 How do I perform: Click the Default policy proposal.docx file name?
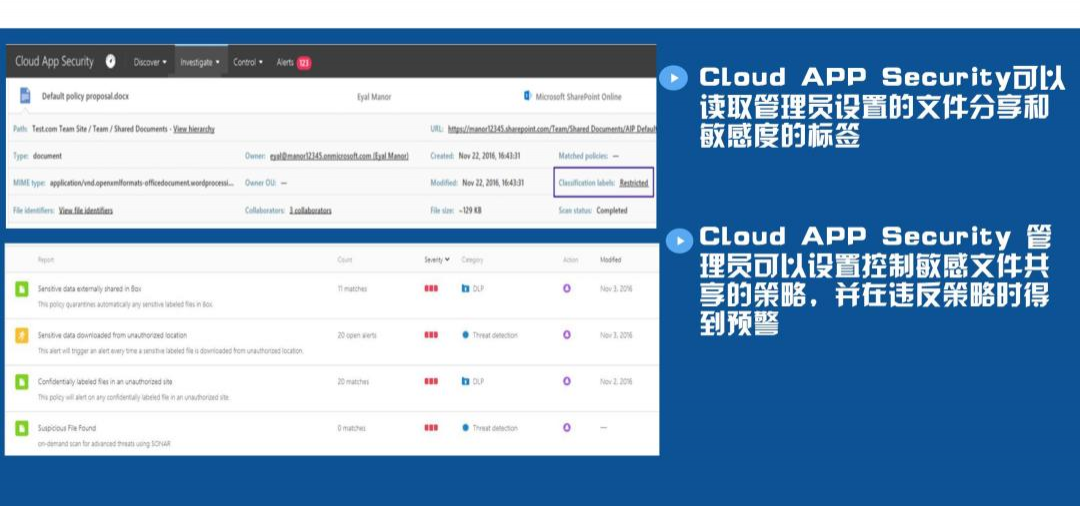tap(85, 96)
